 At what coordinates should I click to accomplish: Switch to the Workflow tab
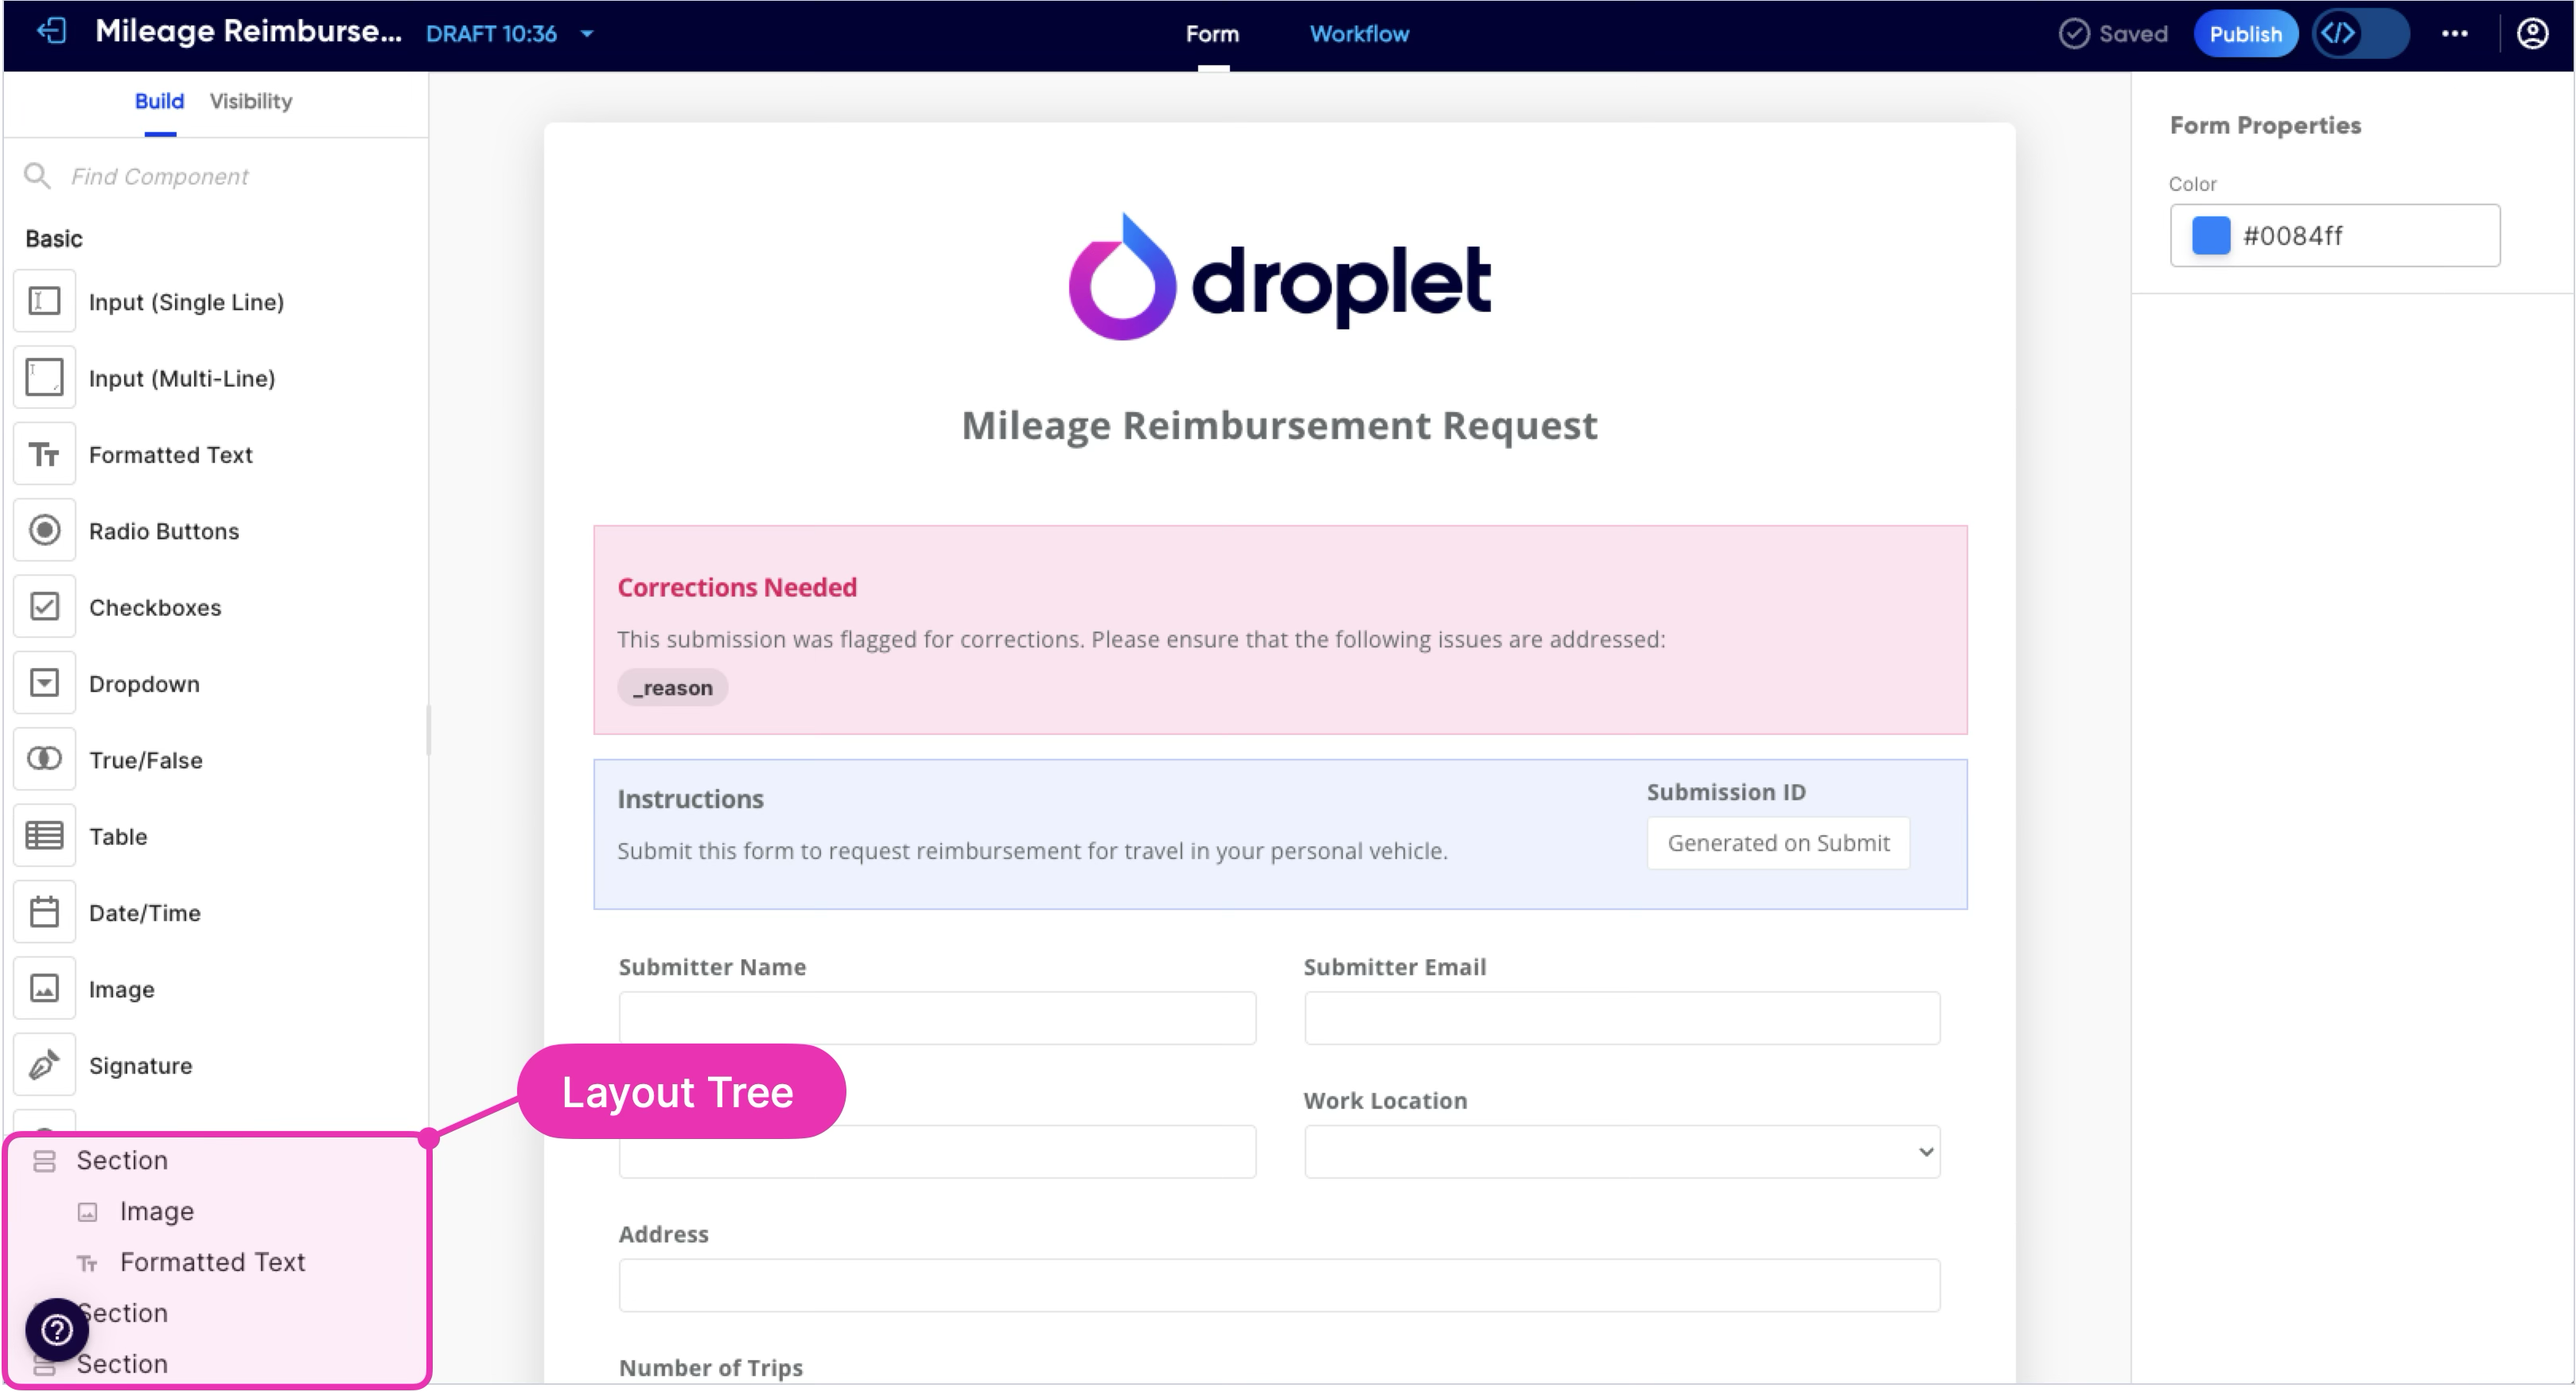point(1359,34)
